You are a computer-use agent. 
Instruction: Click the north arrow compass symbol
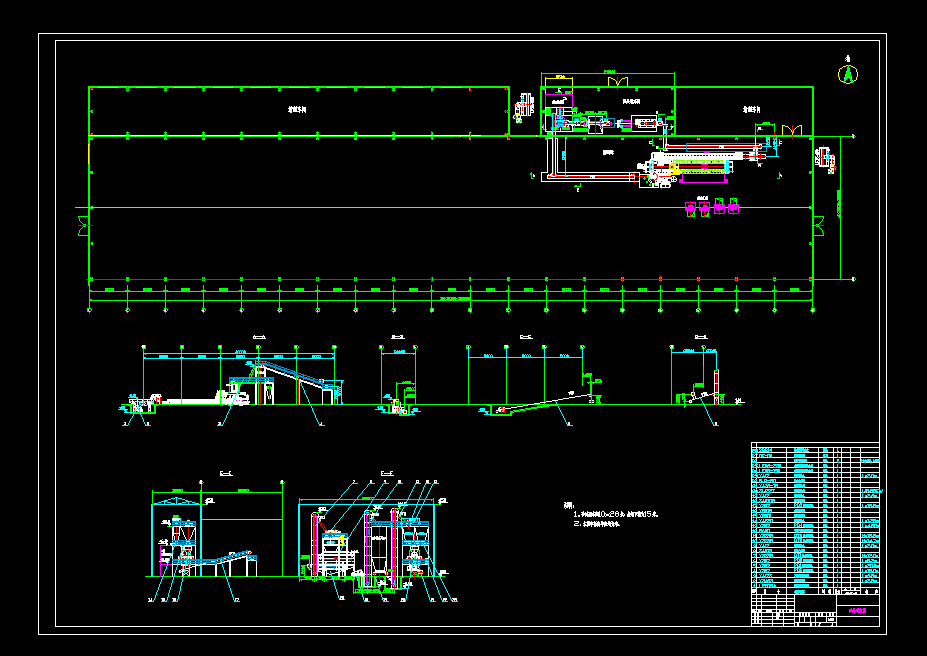pos(848,73)
